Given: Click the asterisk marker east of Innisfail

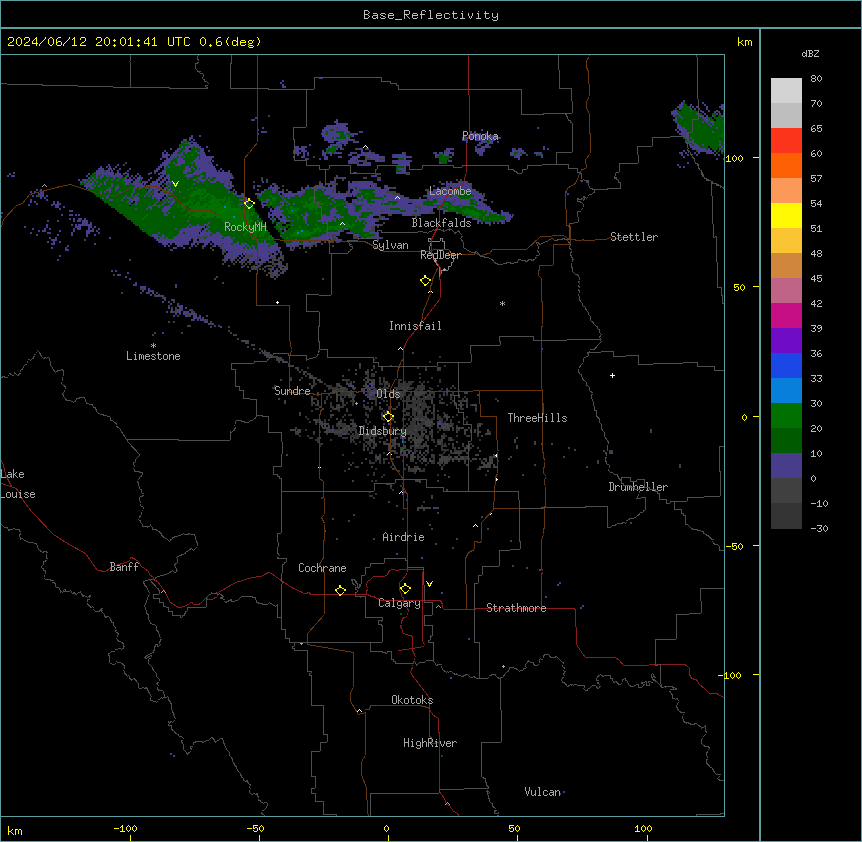Looking at the screenshot, I should click(502, 303).
